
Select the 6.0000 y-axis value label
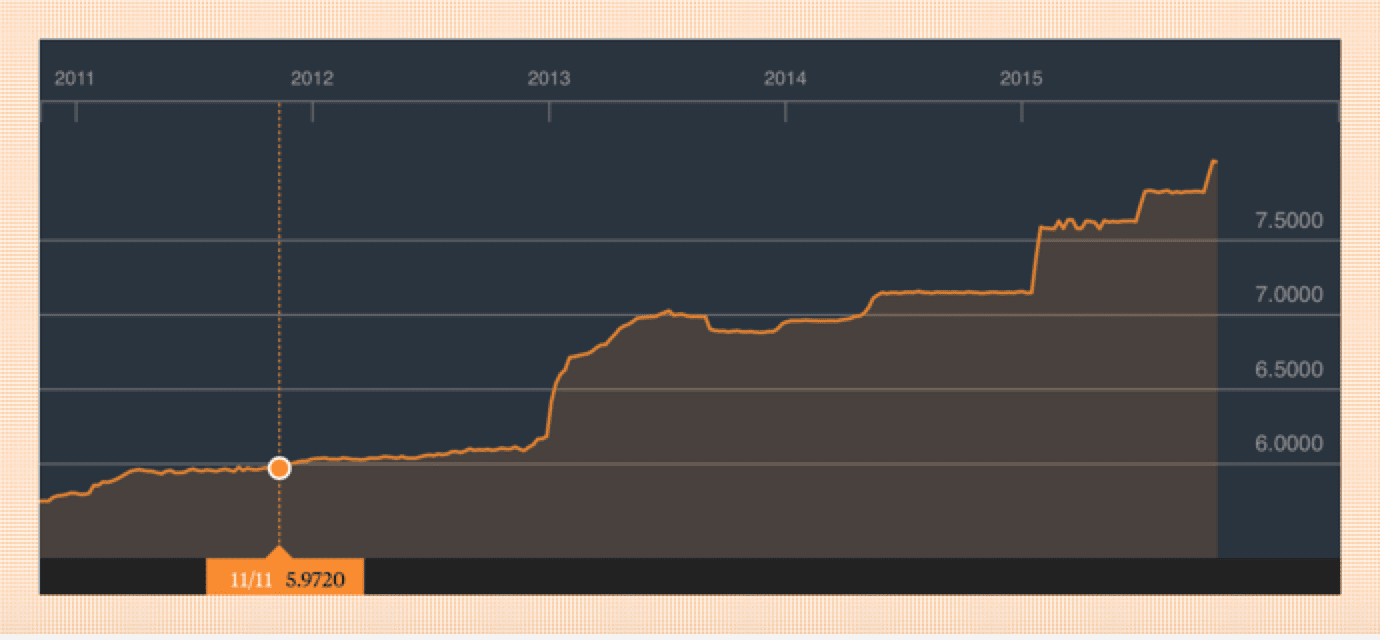(x=1288, y=444)
